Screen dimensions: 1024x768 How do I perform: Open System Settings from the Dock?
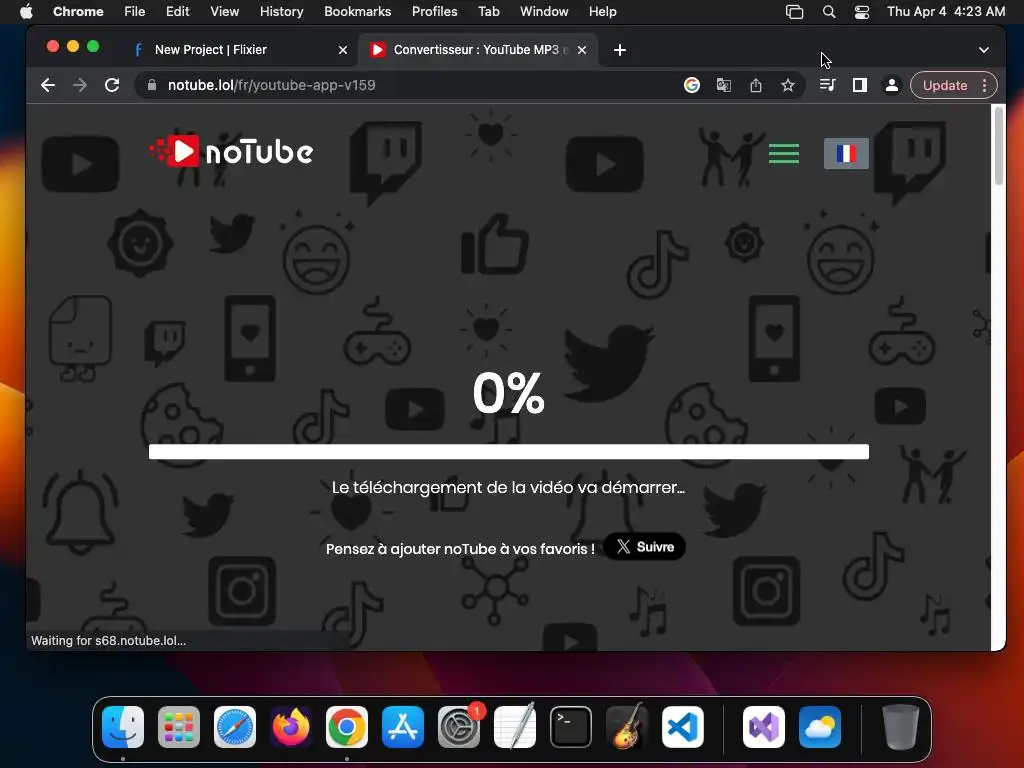coord(458,727)
